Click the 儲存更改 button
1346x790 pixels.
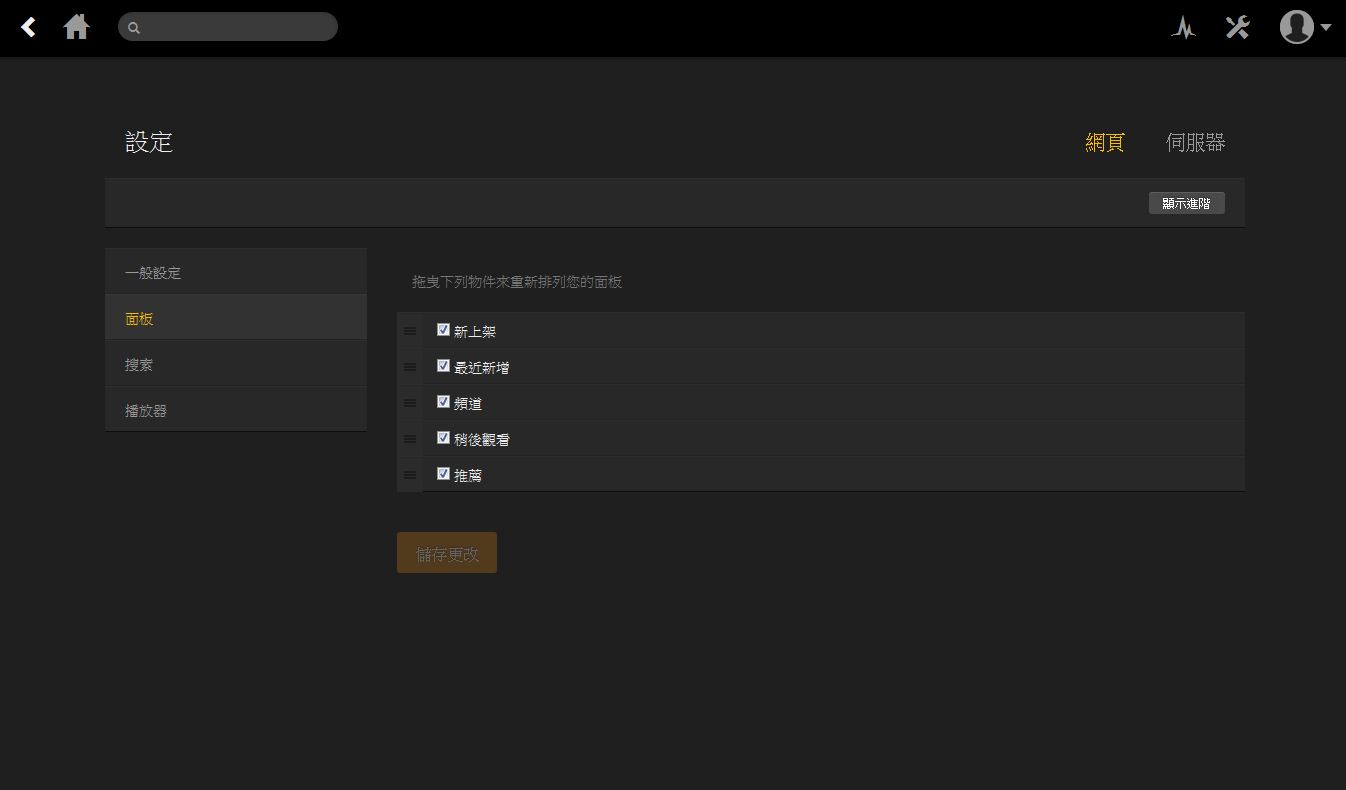click(x=447, y=553)
